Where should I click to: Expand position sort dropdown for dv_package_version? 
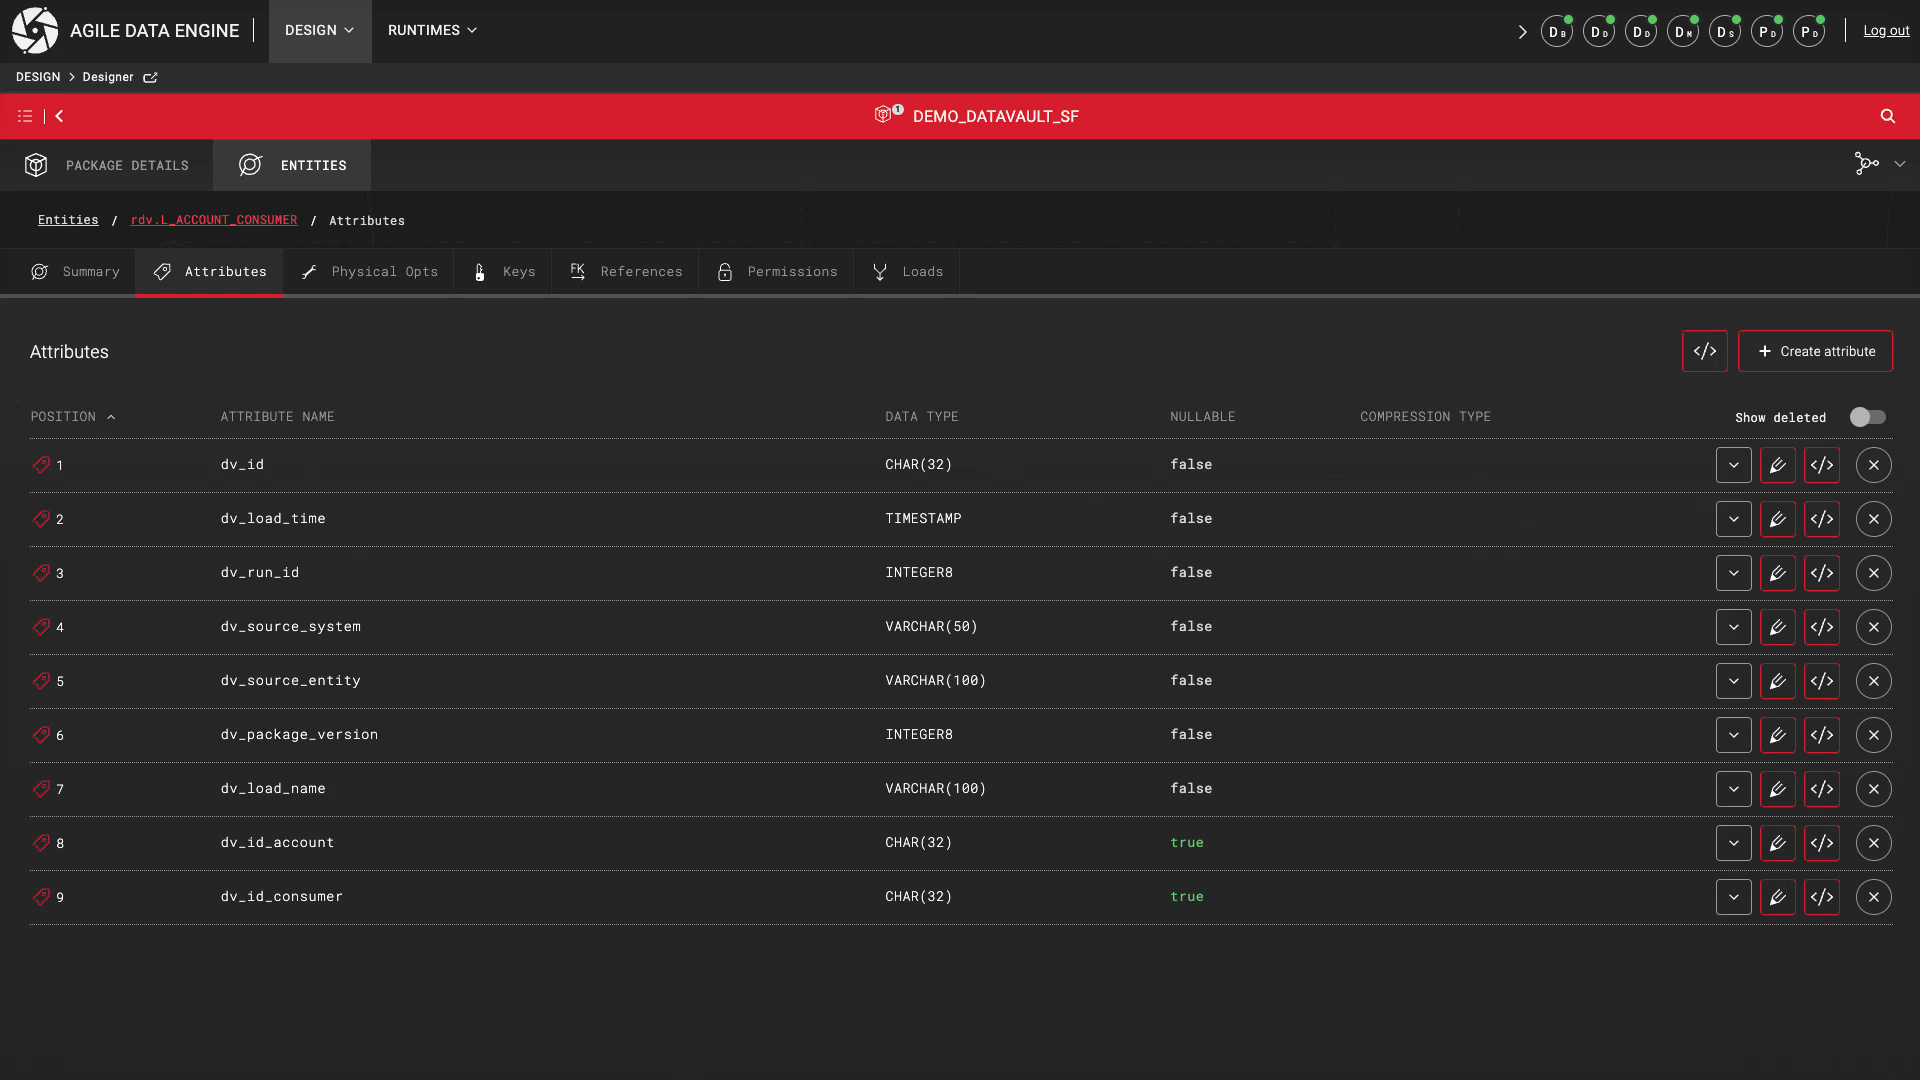pyautogui.click(x=1733, y=735)
